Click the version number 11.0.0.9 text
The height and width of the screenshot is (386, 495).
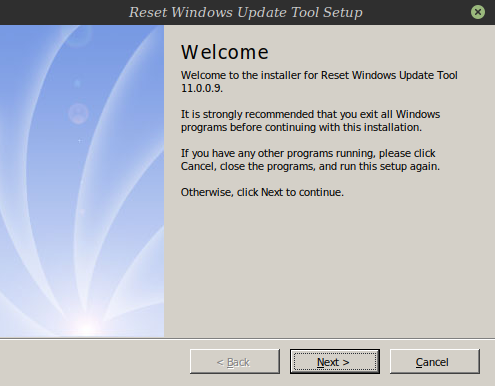point(201,88)
